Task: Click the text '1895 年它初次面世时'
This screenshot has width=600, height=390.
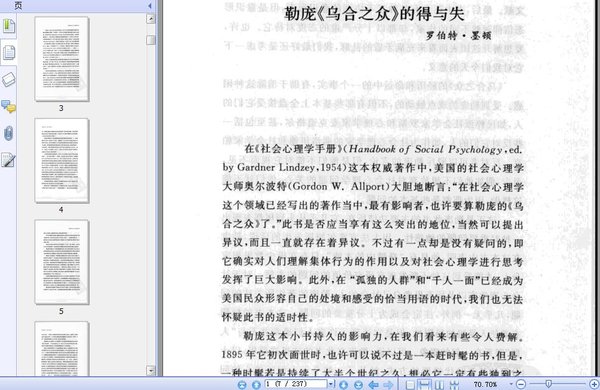Action: (271, 355)
